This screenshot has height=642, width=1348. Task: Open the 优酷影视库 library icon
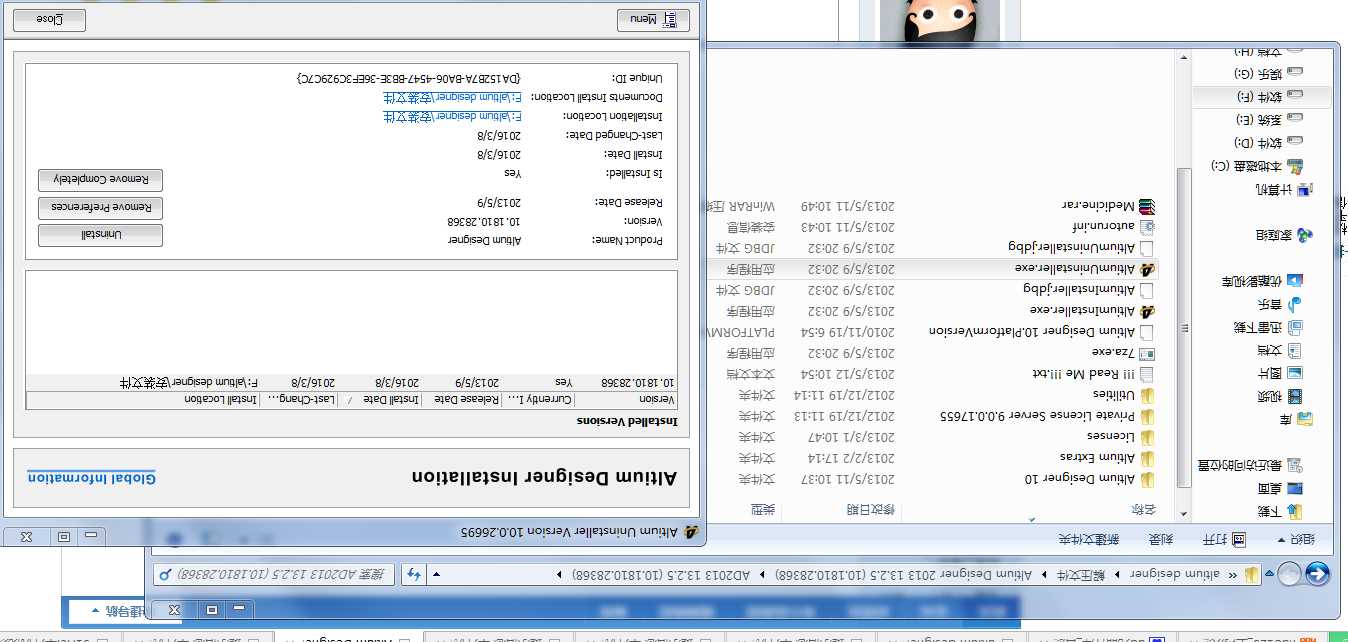1295,281
